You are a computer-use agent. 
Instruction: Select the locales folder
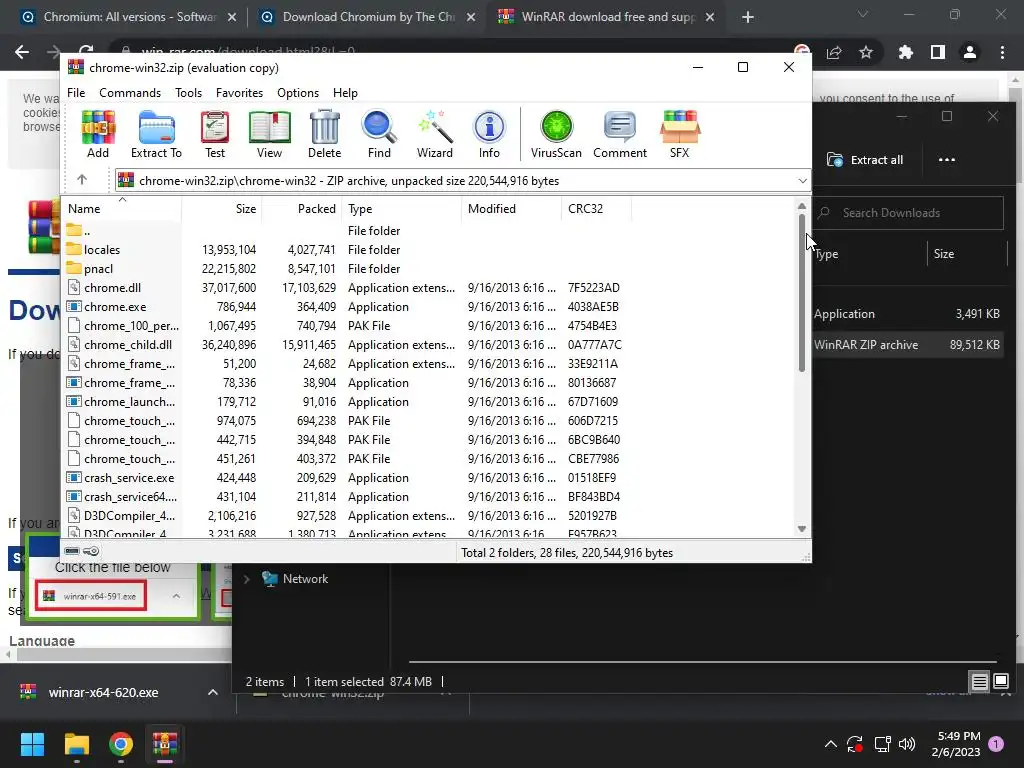tap(102, 249)
